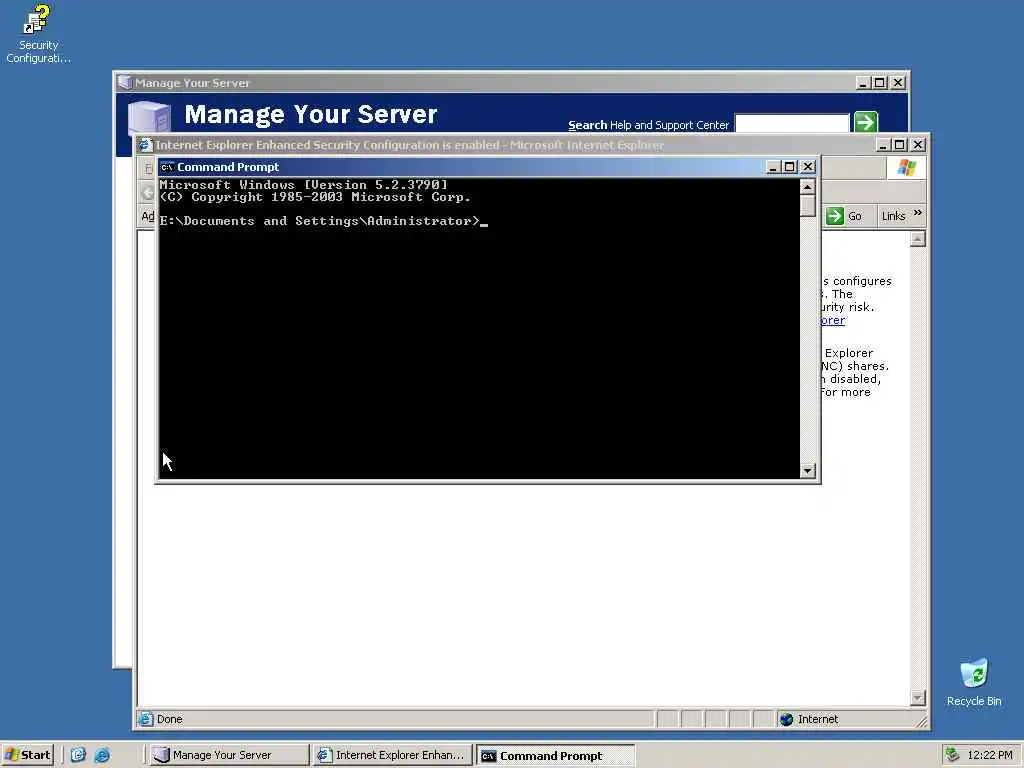Viewport: 1024px width, 768px height.
Task: Click Internet zone icon in status bar
Action: 786,719
